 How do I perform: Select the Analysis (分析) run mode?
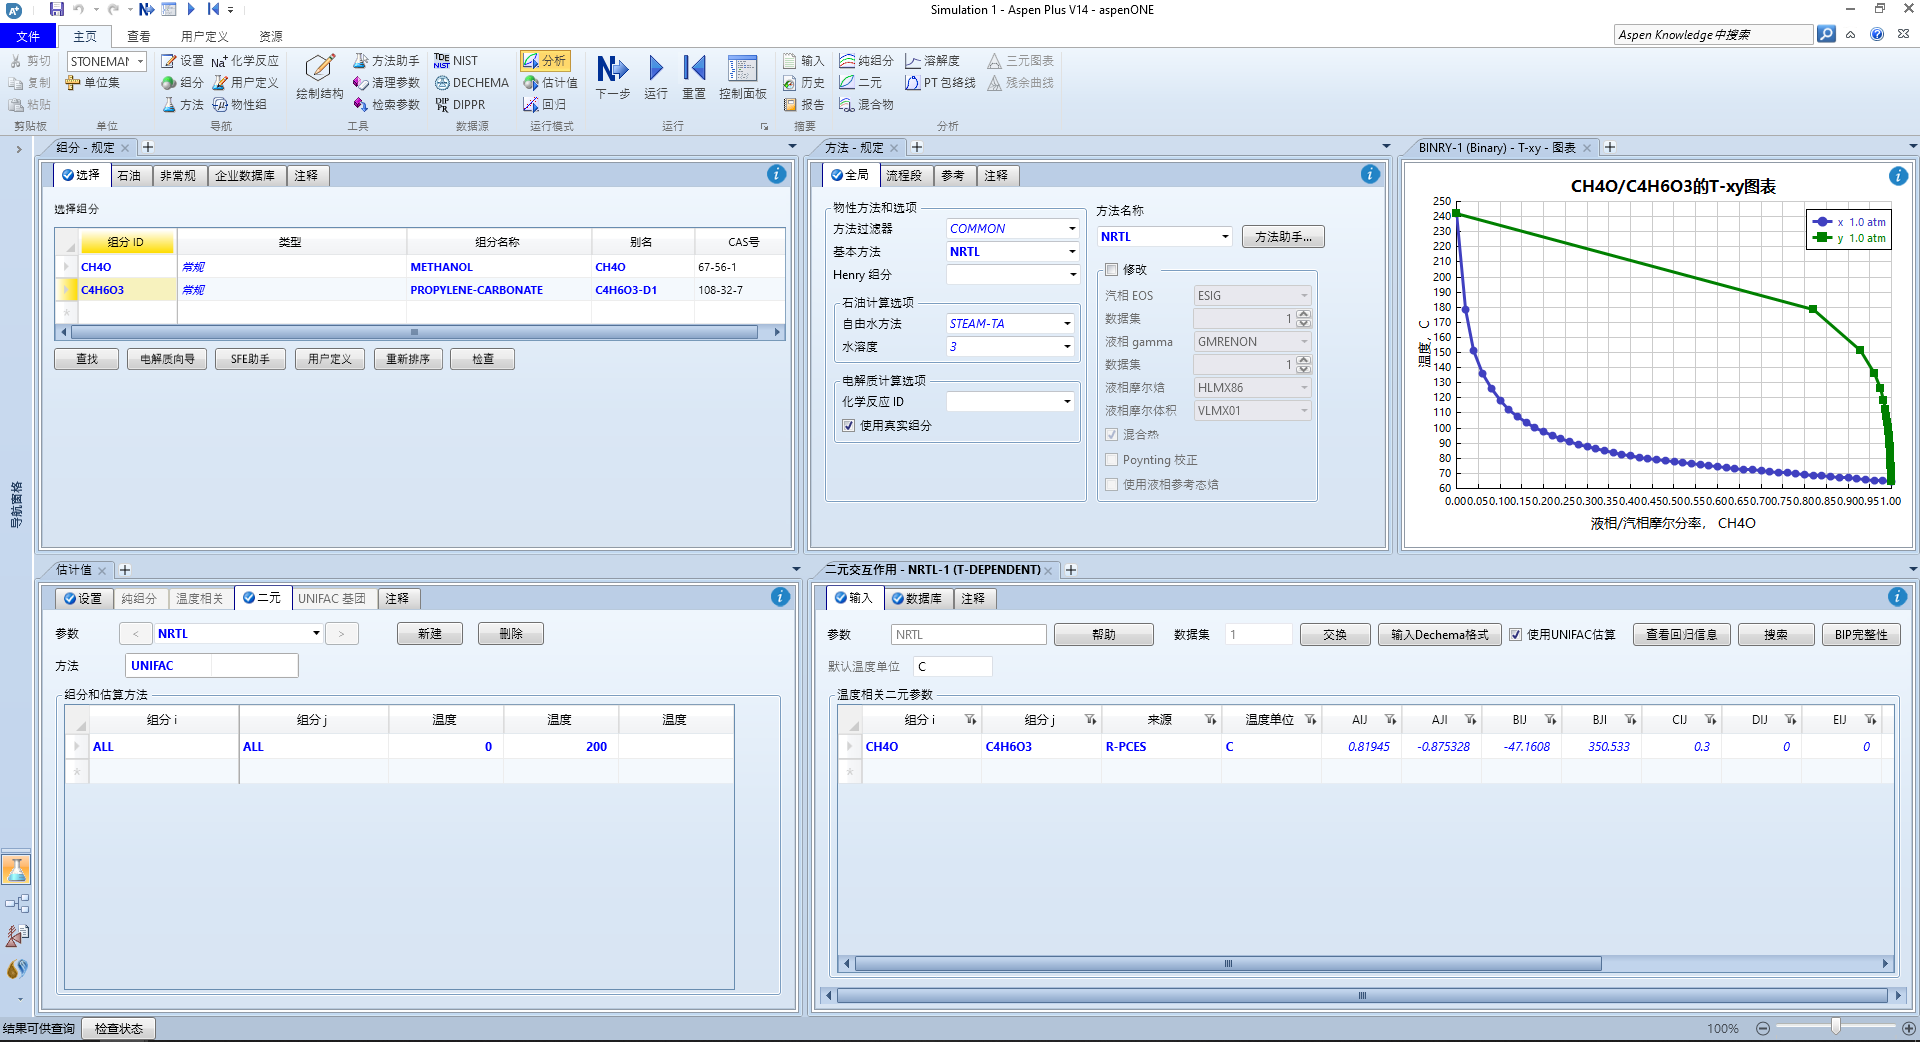click(545, 61)
